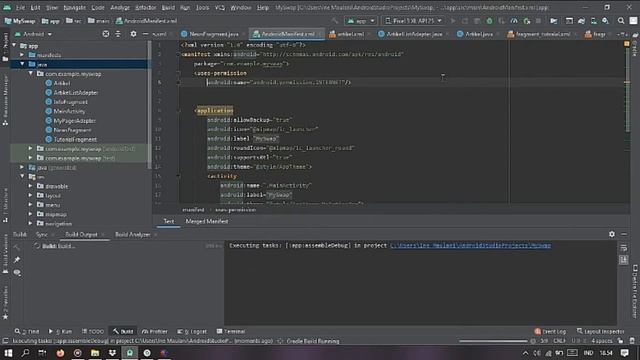
Task: Switch to the Build Analyzer tab
Action: tap(133, 234)
